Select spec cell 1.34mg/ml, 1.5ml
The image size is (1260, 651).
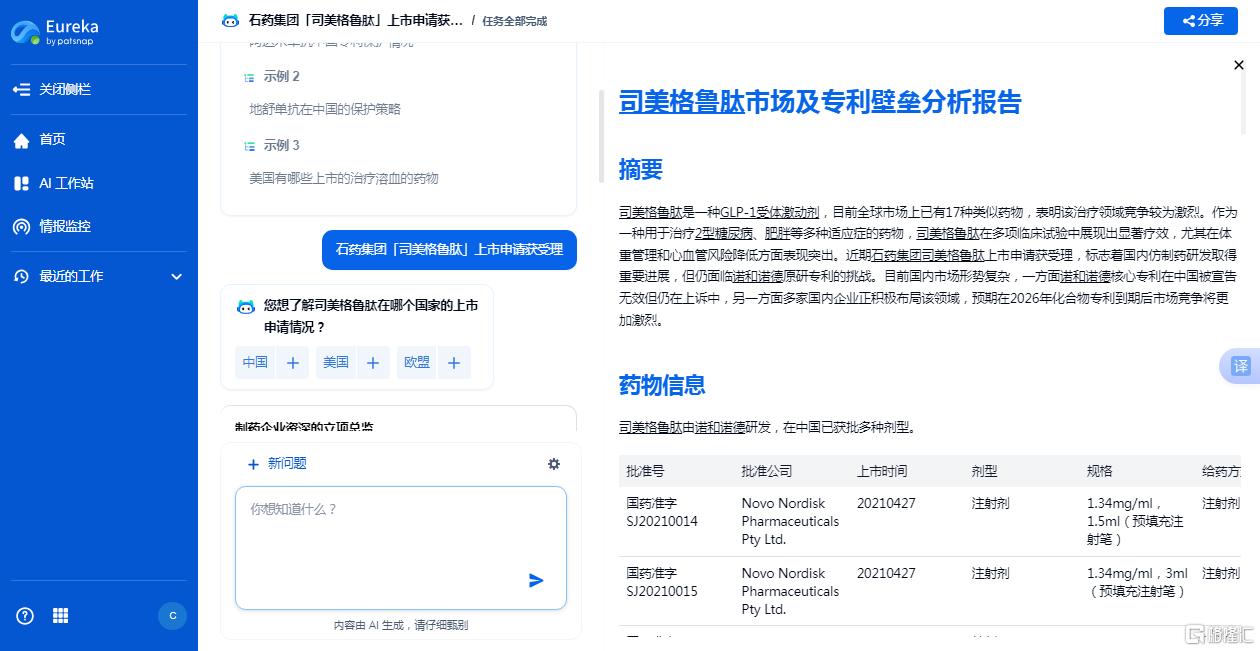point(1137,521)
